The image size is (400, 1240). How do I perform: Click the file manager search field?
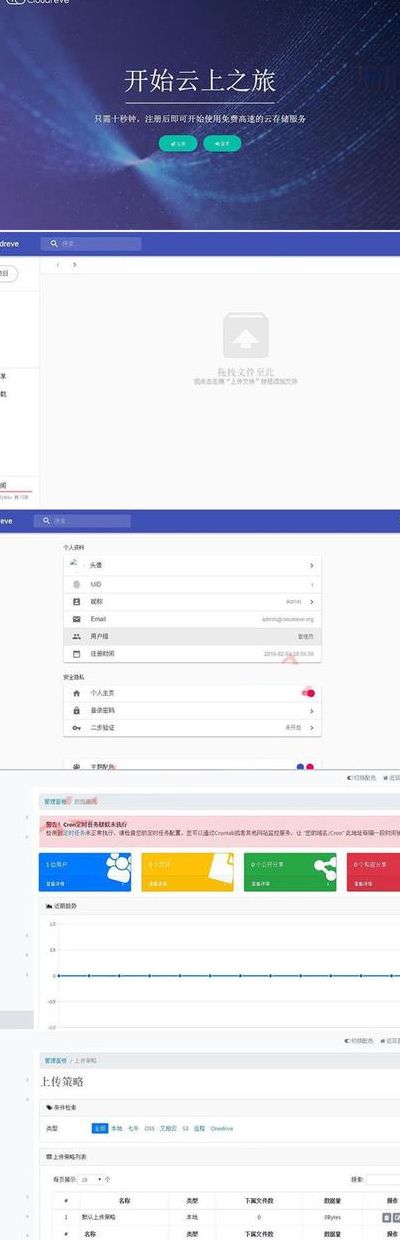[x=91, y=243]
